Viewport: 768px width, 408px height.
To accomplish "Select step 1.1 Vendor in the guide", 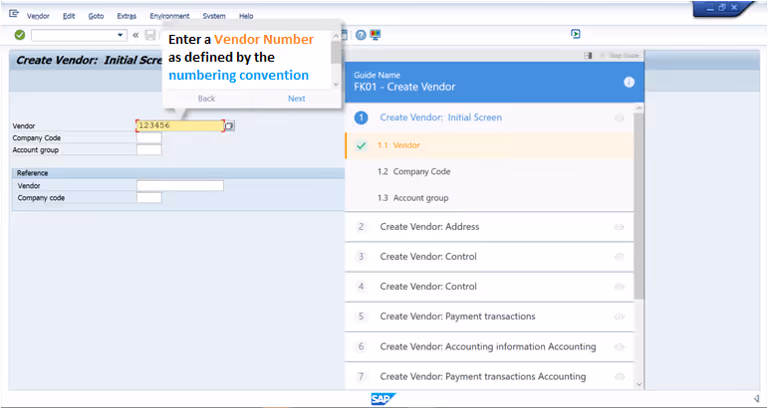I will 489,145.
